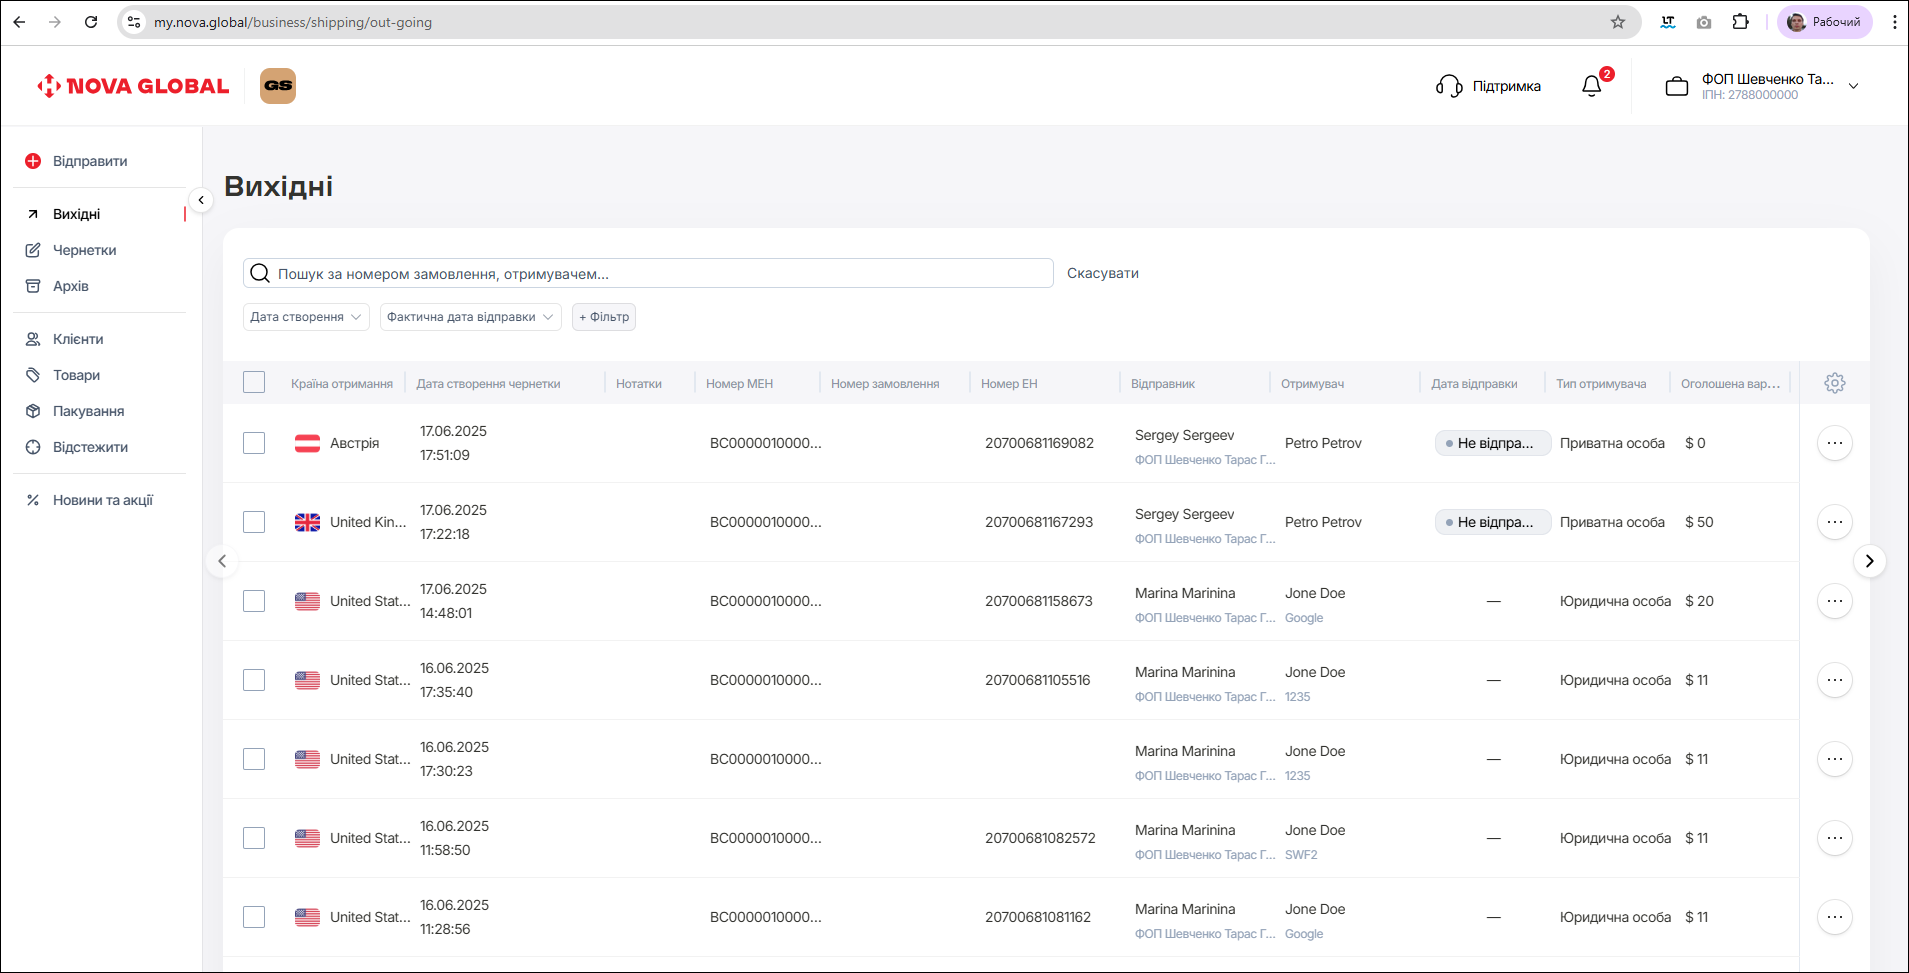Check the row created 17.06.2025 14:48:01

point(254,601)
